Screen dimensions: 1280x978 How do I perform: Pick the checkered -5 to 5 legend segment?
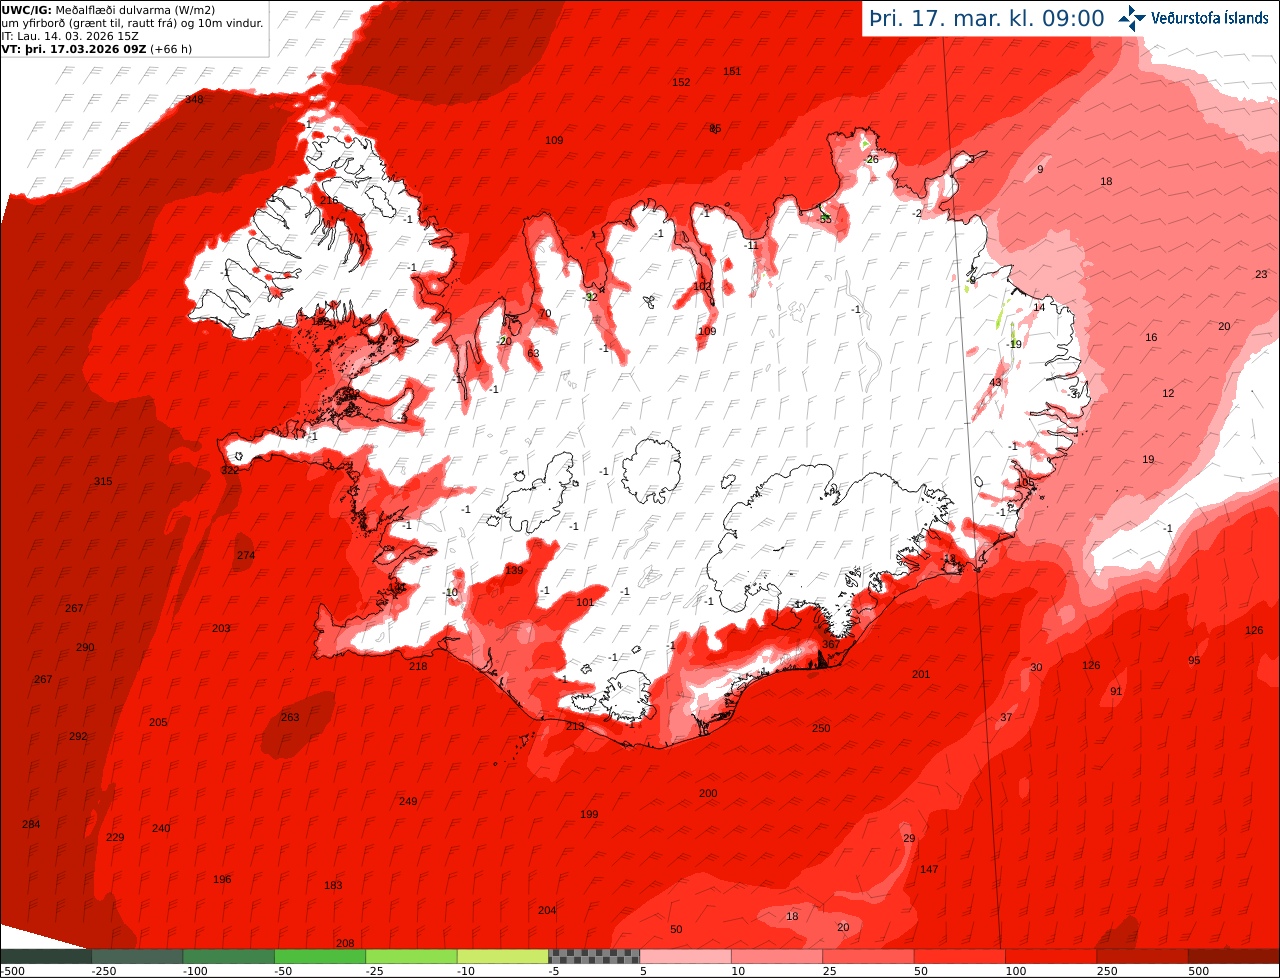594,956
